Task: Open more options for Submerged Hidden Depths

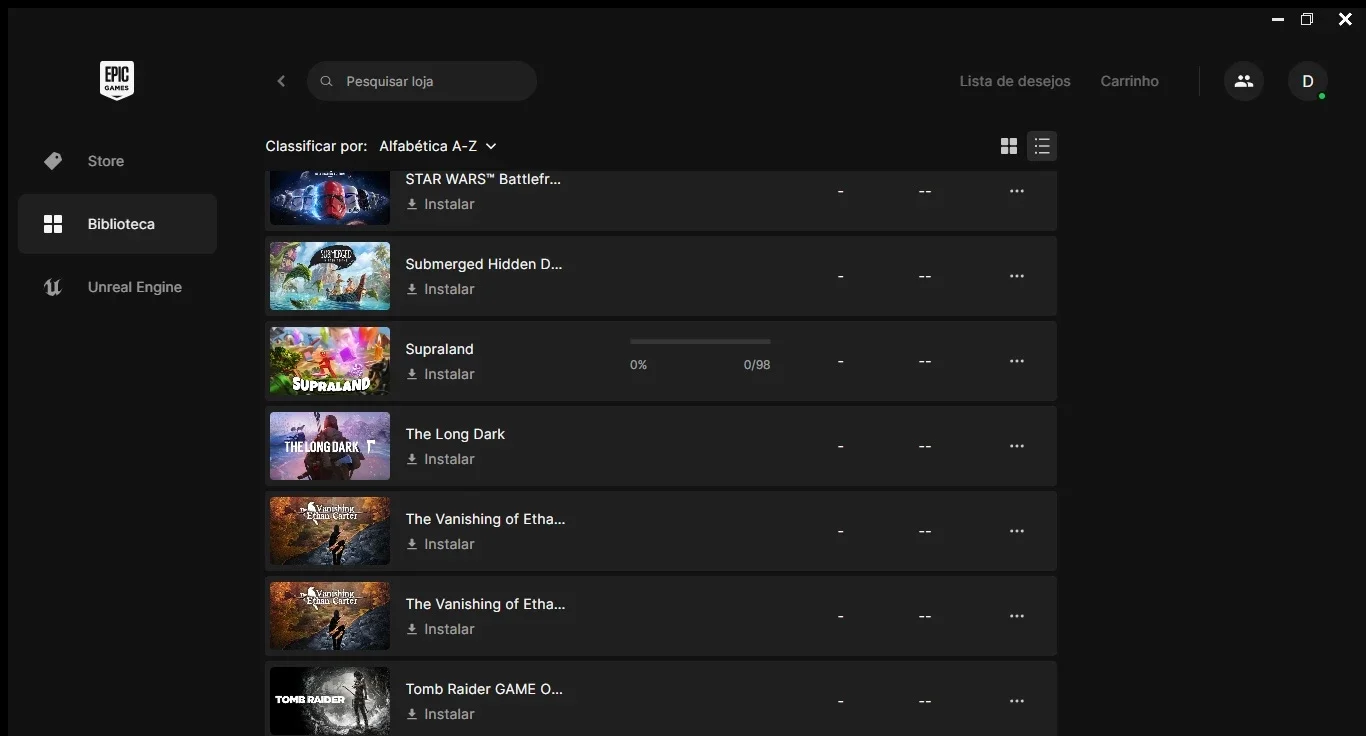Action: pos(1017,276)
